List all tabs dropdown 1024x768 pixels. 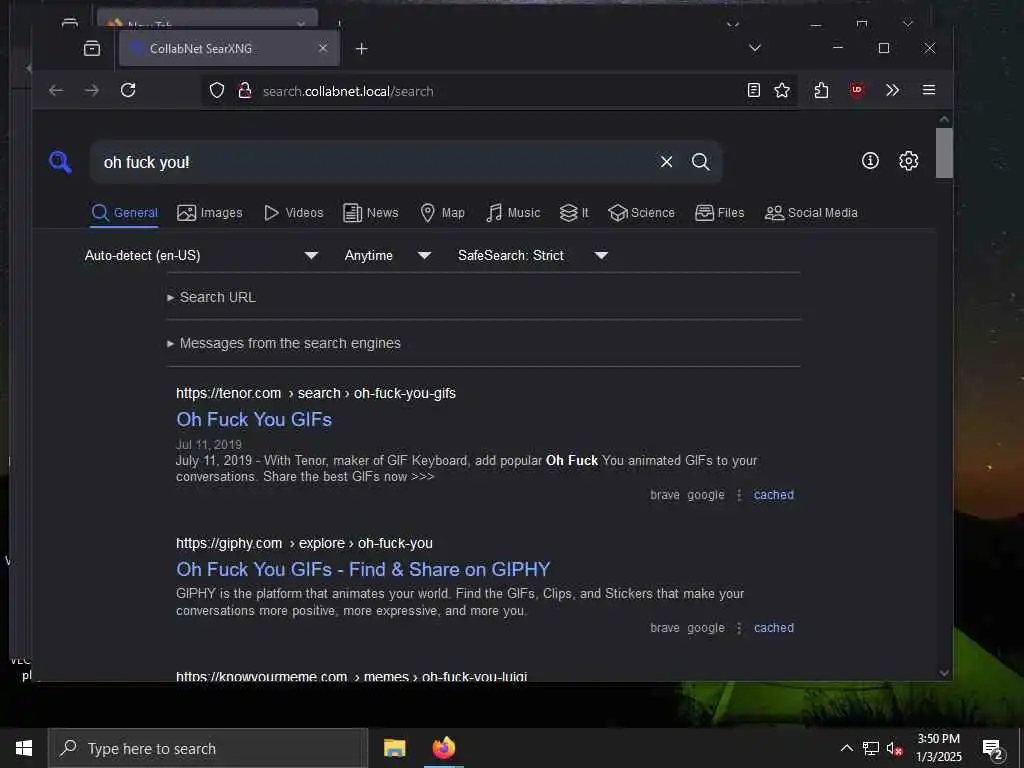click(755, 48)
